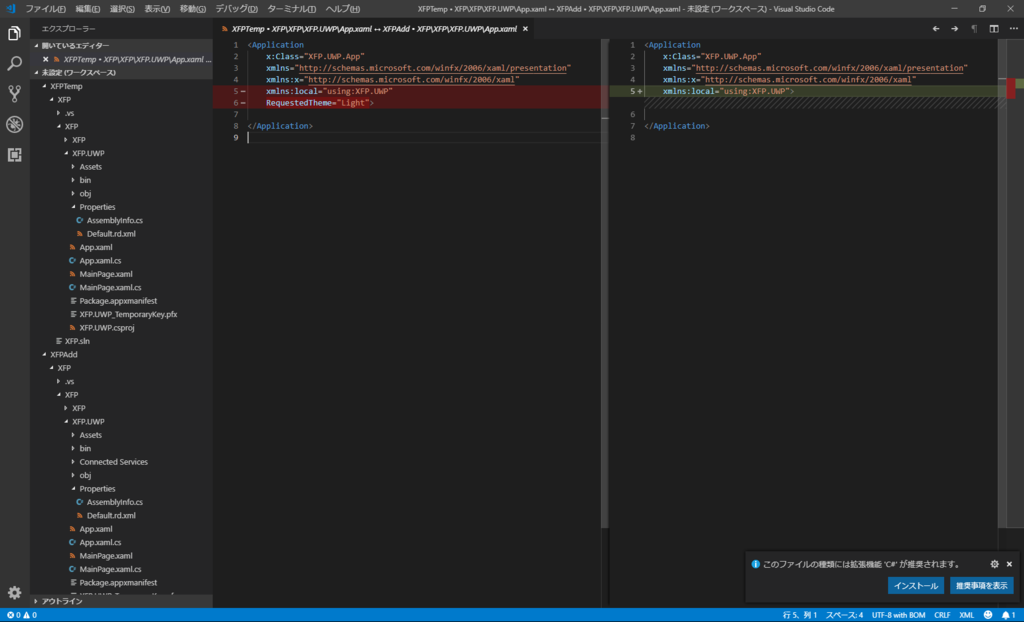This screenshot has height=622, width=1024.
Task: Open App.xaml under XFPTemp
Action: pyautogui.click(x=121, y=247)
